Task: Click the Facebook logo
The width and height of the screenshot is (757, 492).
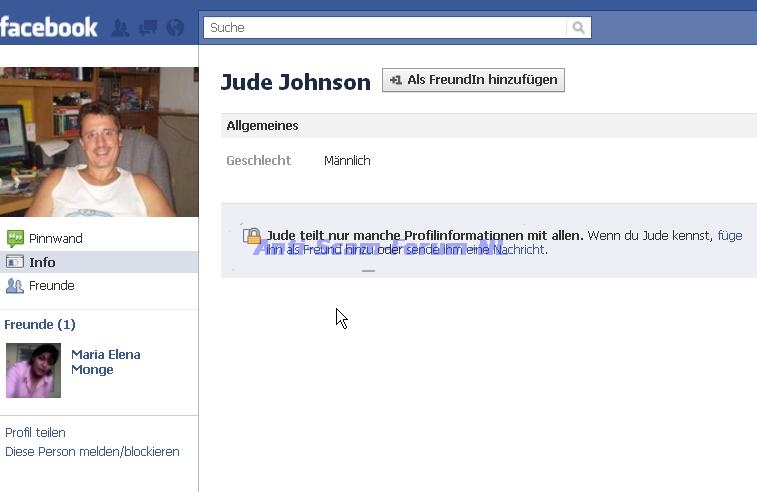Action: 48,27
